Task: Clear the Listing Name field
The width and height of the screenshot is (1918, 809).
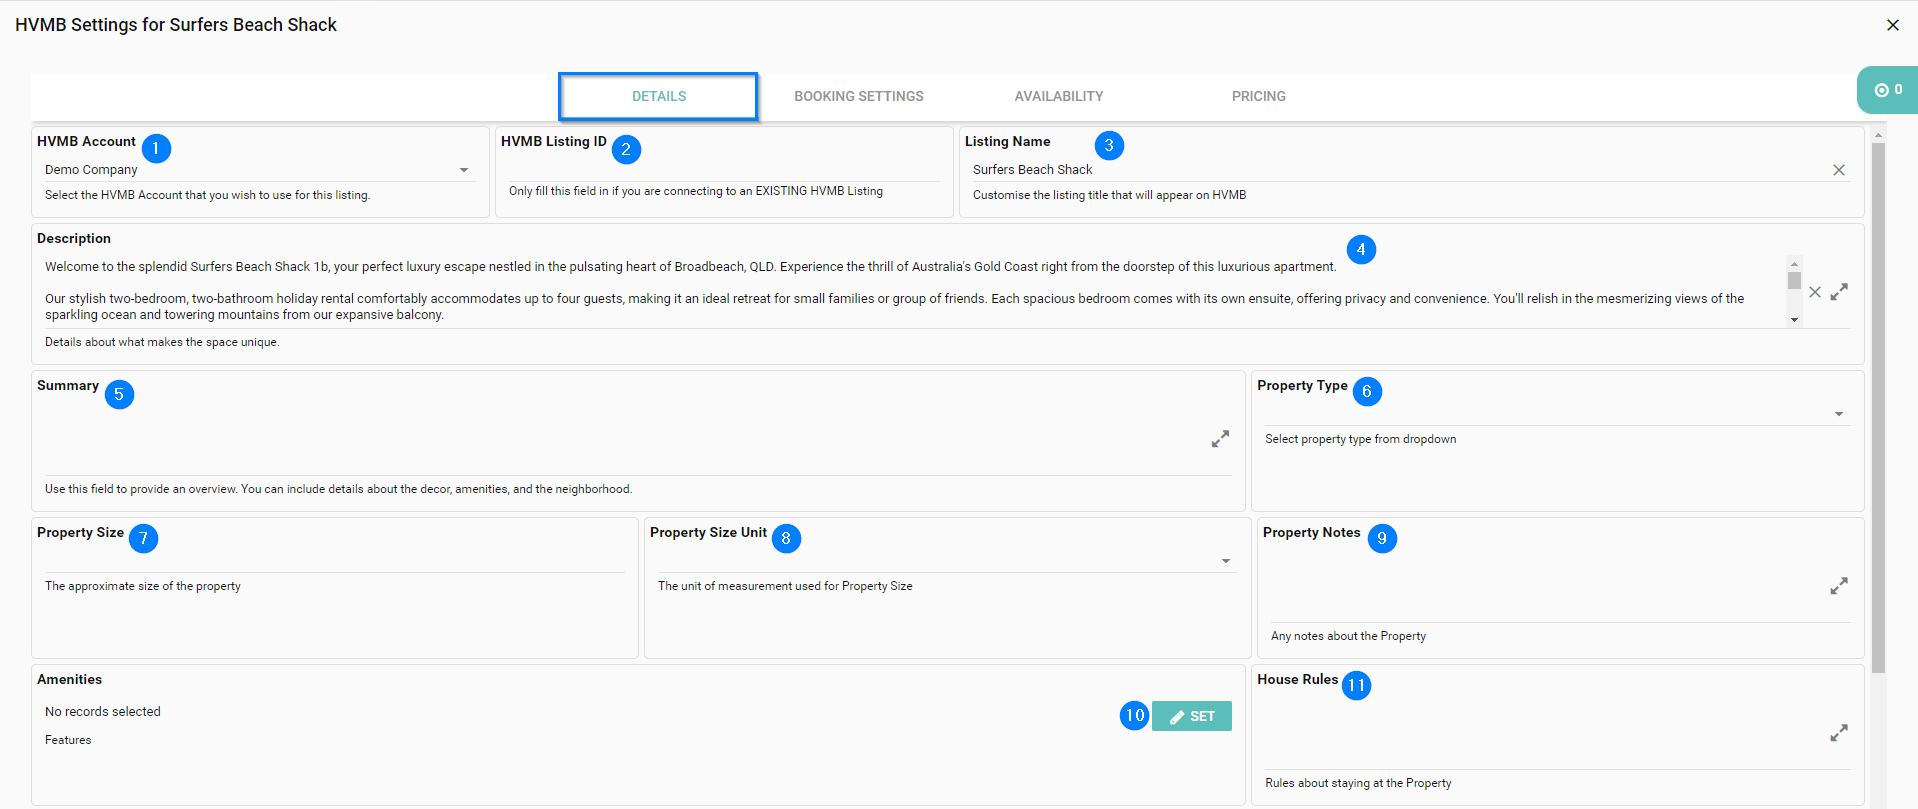Action: click(1838, 170)
